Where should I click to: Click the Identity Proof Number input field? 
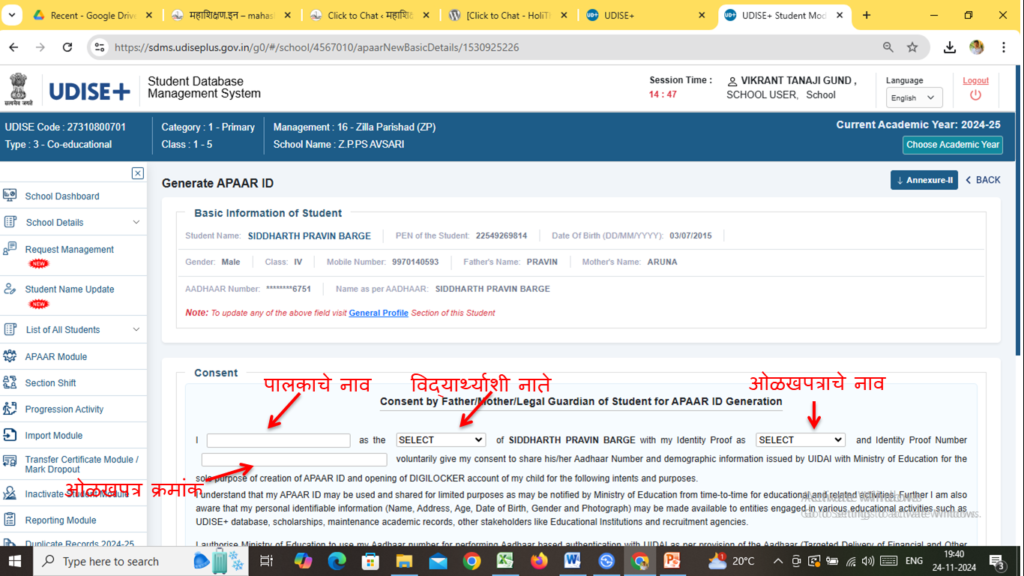click(x=294, y=459)
